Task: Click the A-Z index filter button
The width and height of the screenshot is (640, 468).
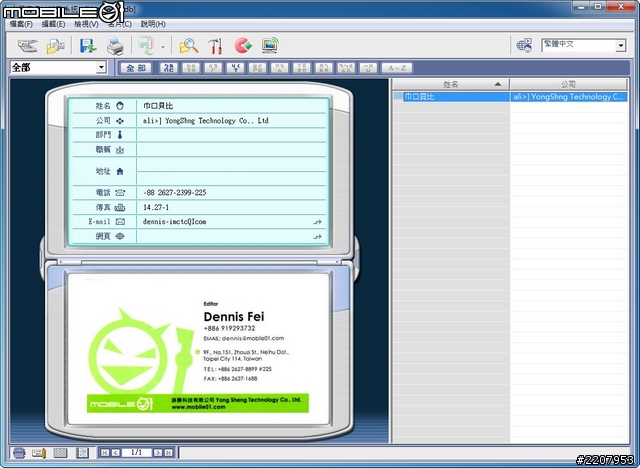Action: [397, 68]
